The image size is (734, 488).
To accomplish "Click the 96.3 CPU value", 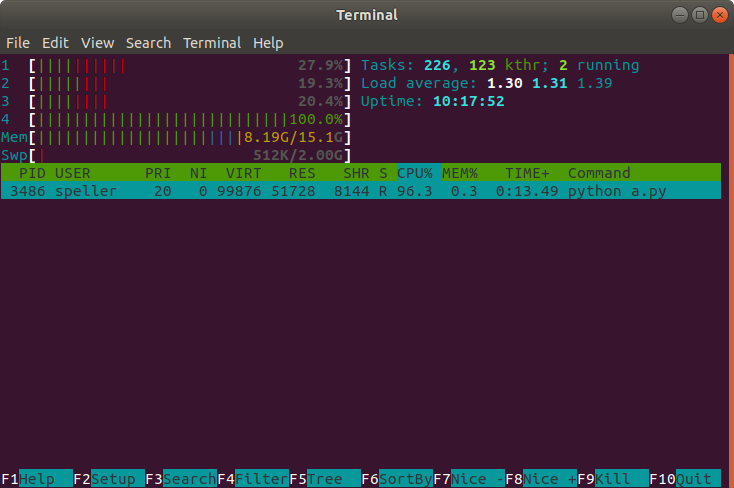I will tap(415, 191).
